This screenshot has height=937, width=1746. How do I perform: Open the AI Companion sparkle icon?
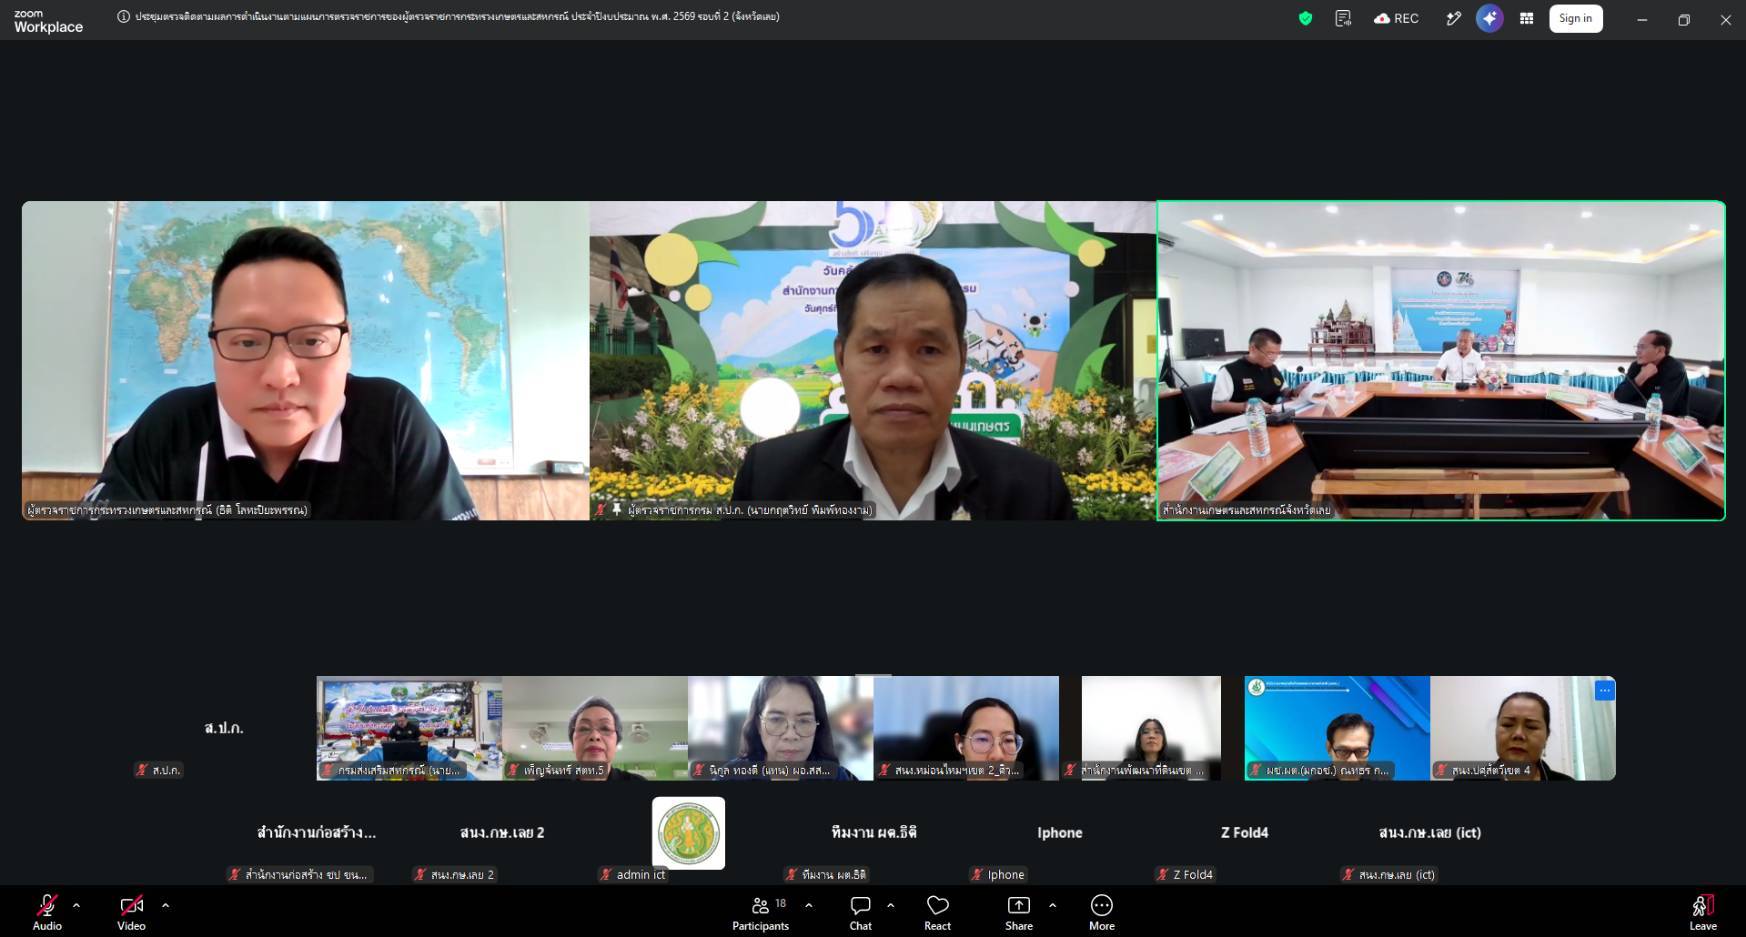[x=1489, y=18]
